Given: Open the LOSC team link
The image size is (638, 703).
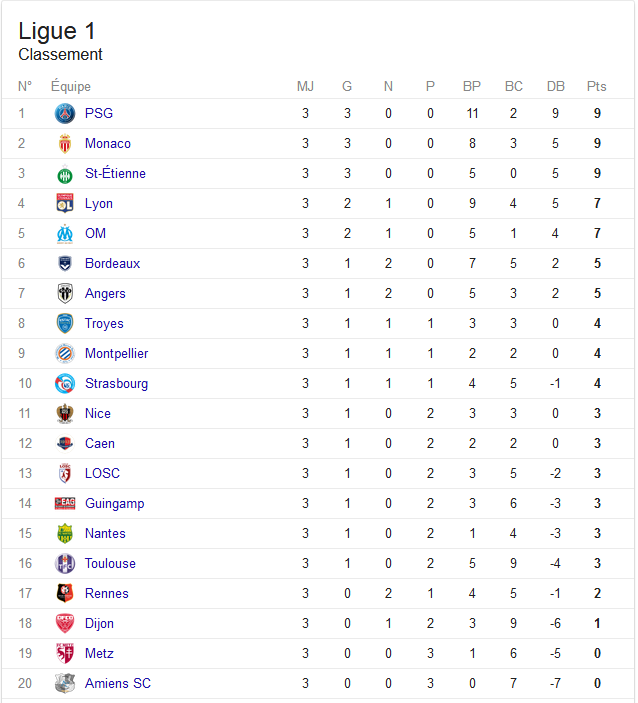Looking at the screenshot, I should click(x=103, y=473).
